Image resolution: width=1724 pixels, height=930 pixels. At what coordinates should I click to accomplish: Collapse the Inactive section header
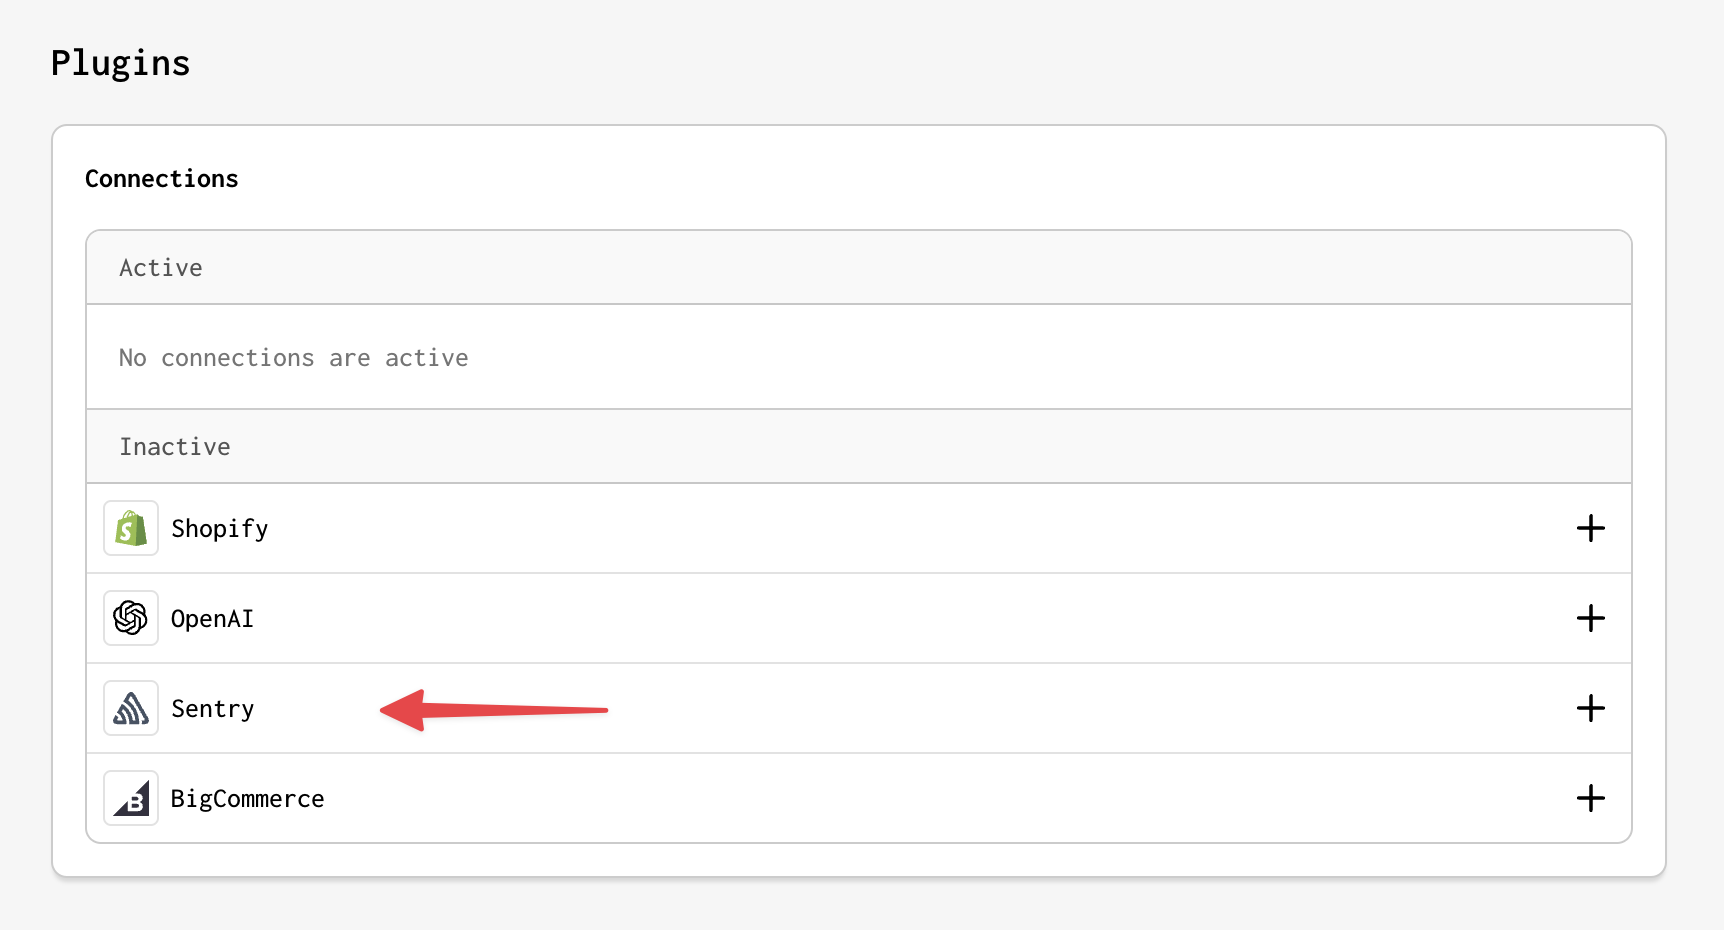(859, 447)
